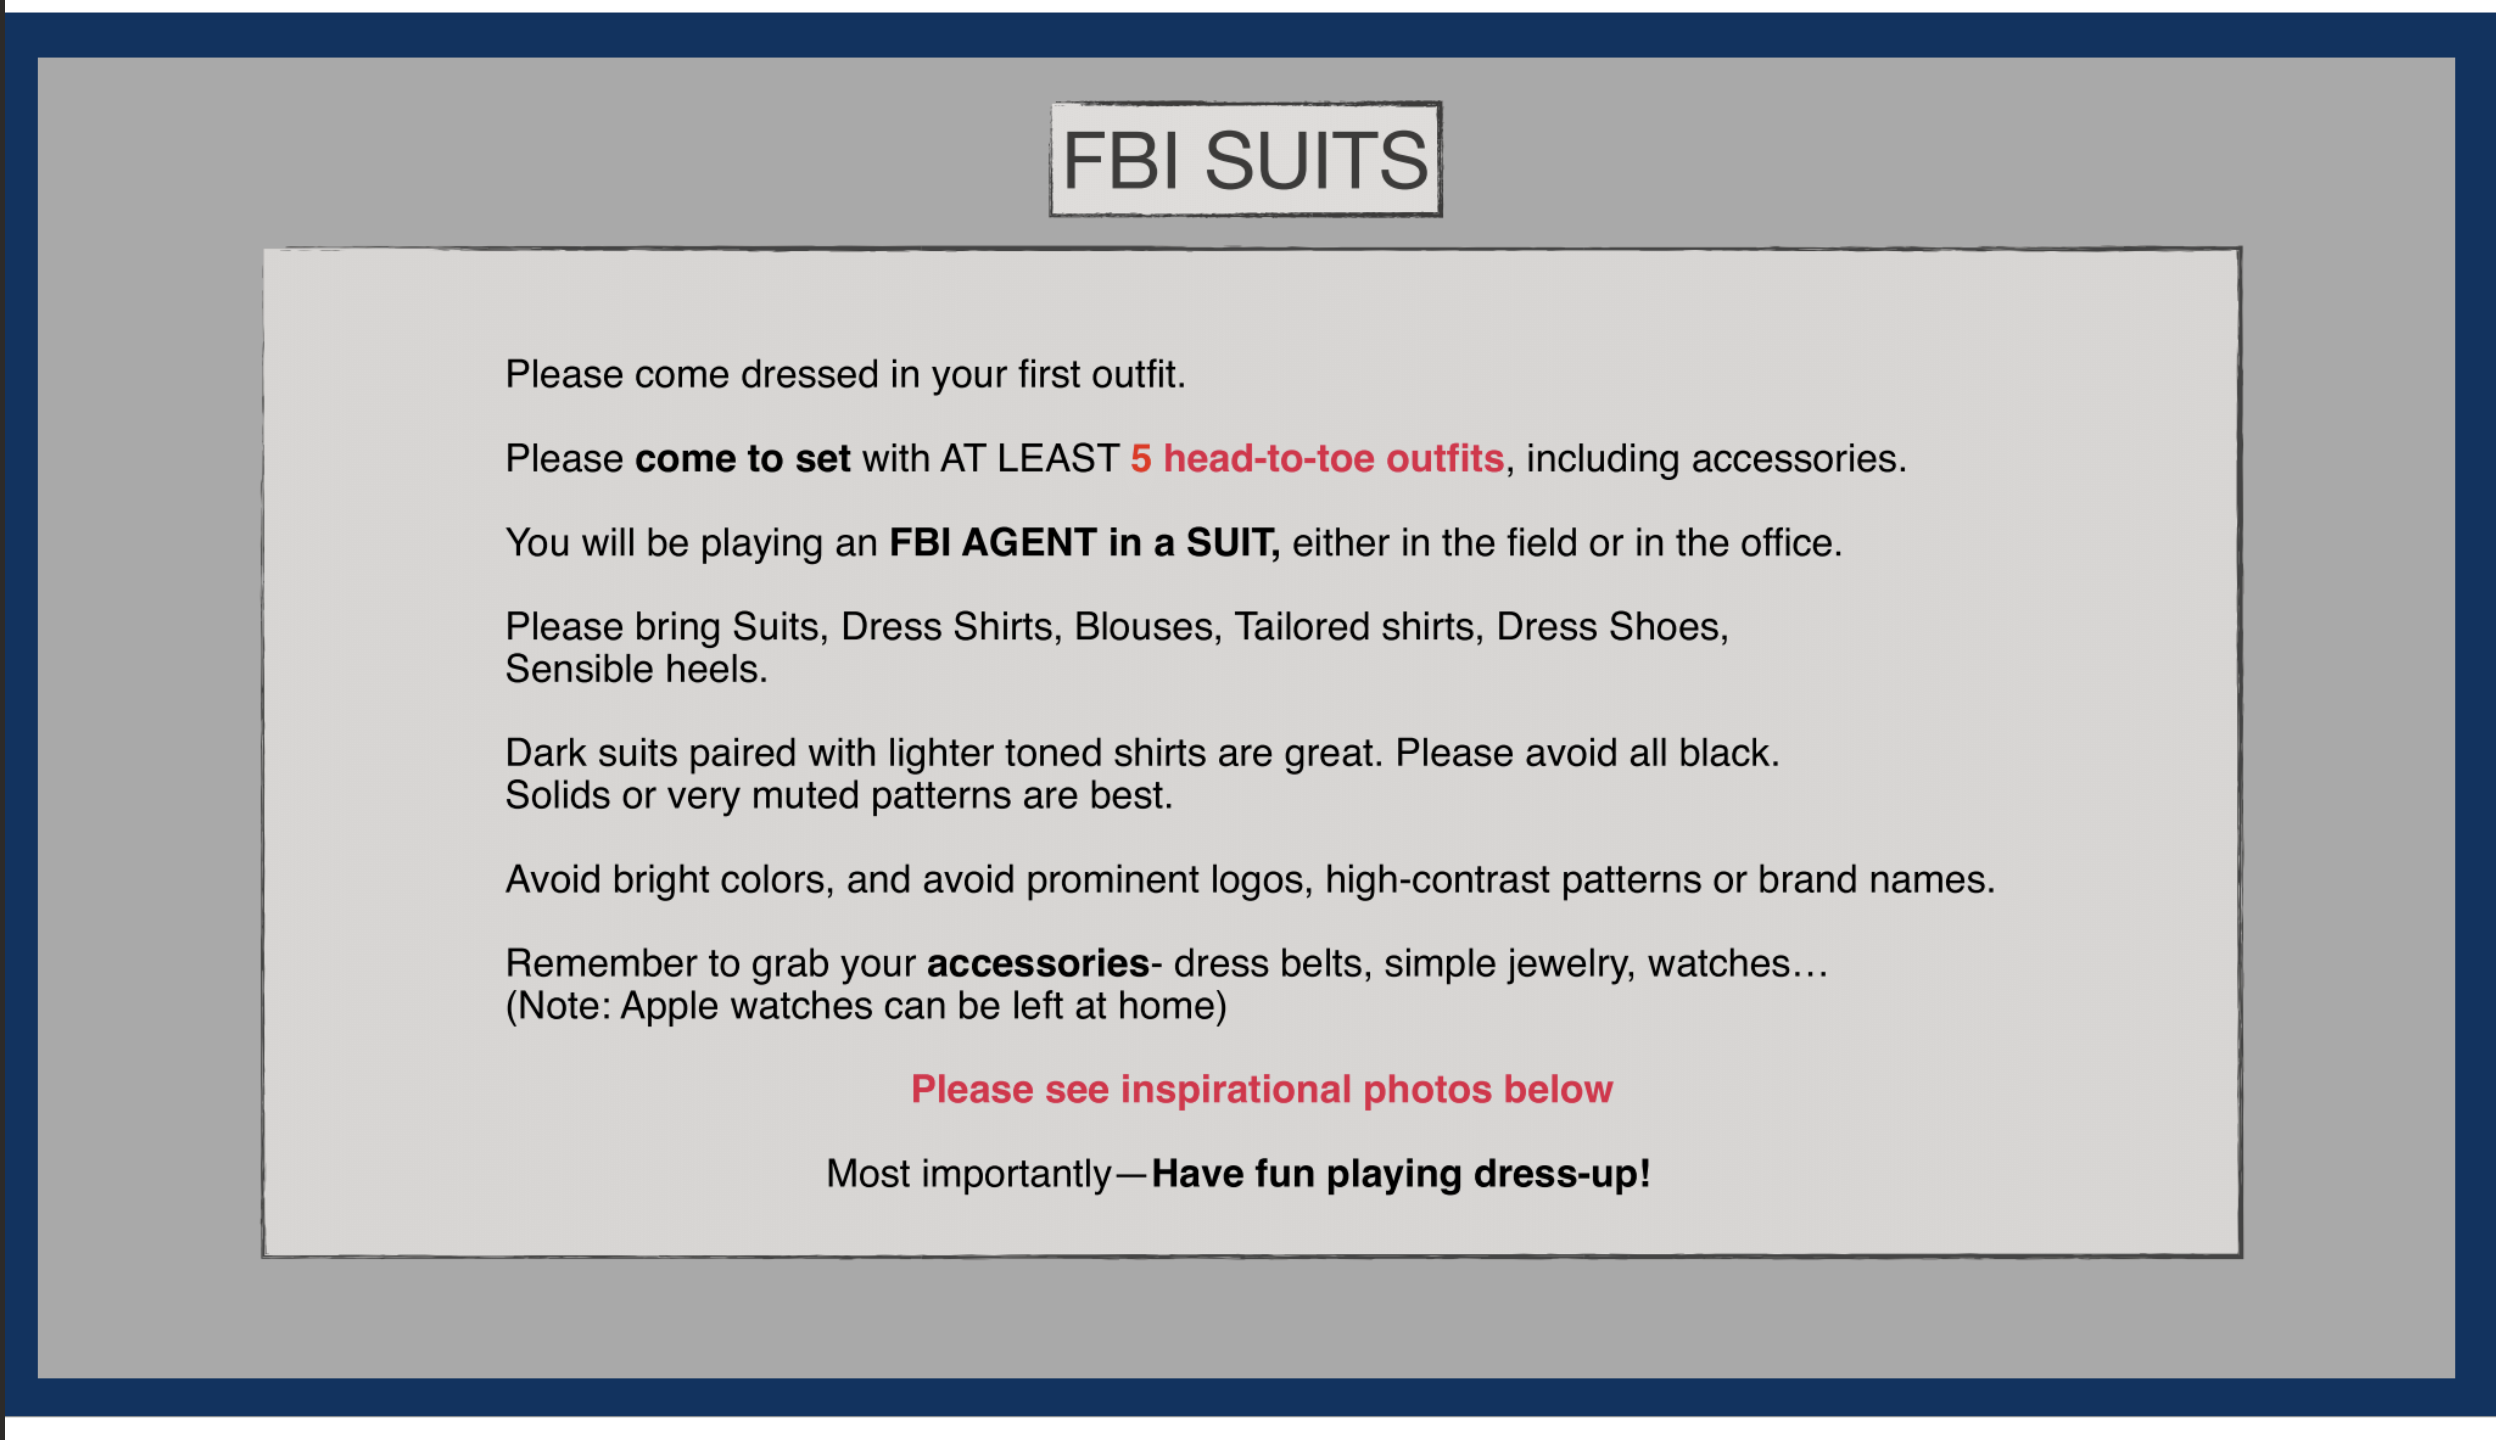Screen dimensions: 2496x1440
Task: Click the FBI SUITS title box
Action: (x=1245, y=159)
